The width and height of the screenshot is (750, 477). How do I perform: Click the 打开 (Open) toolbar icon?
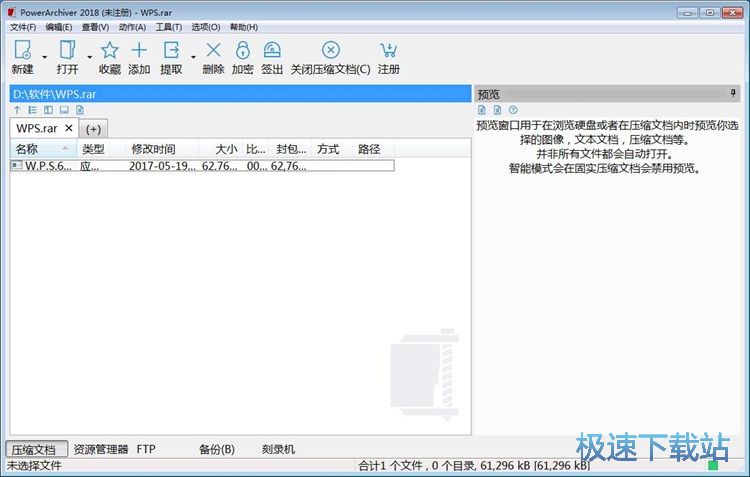click(x=67, y=50)
